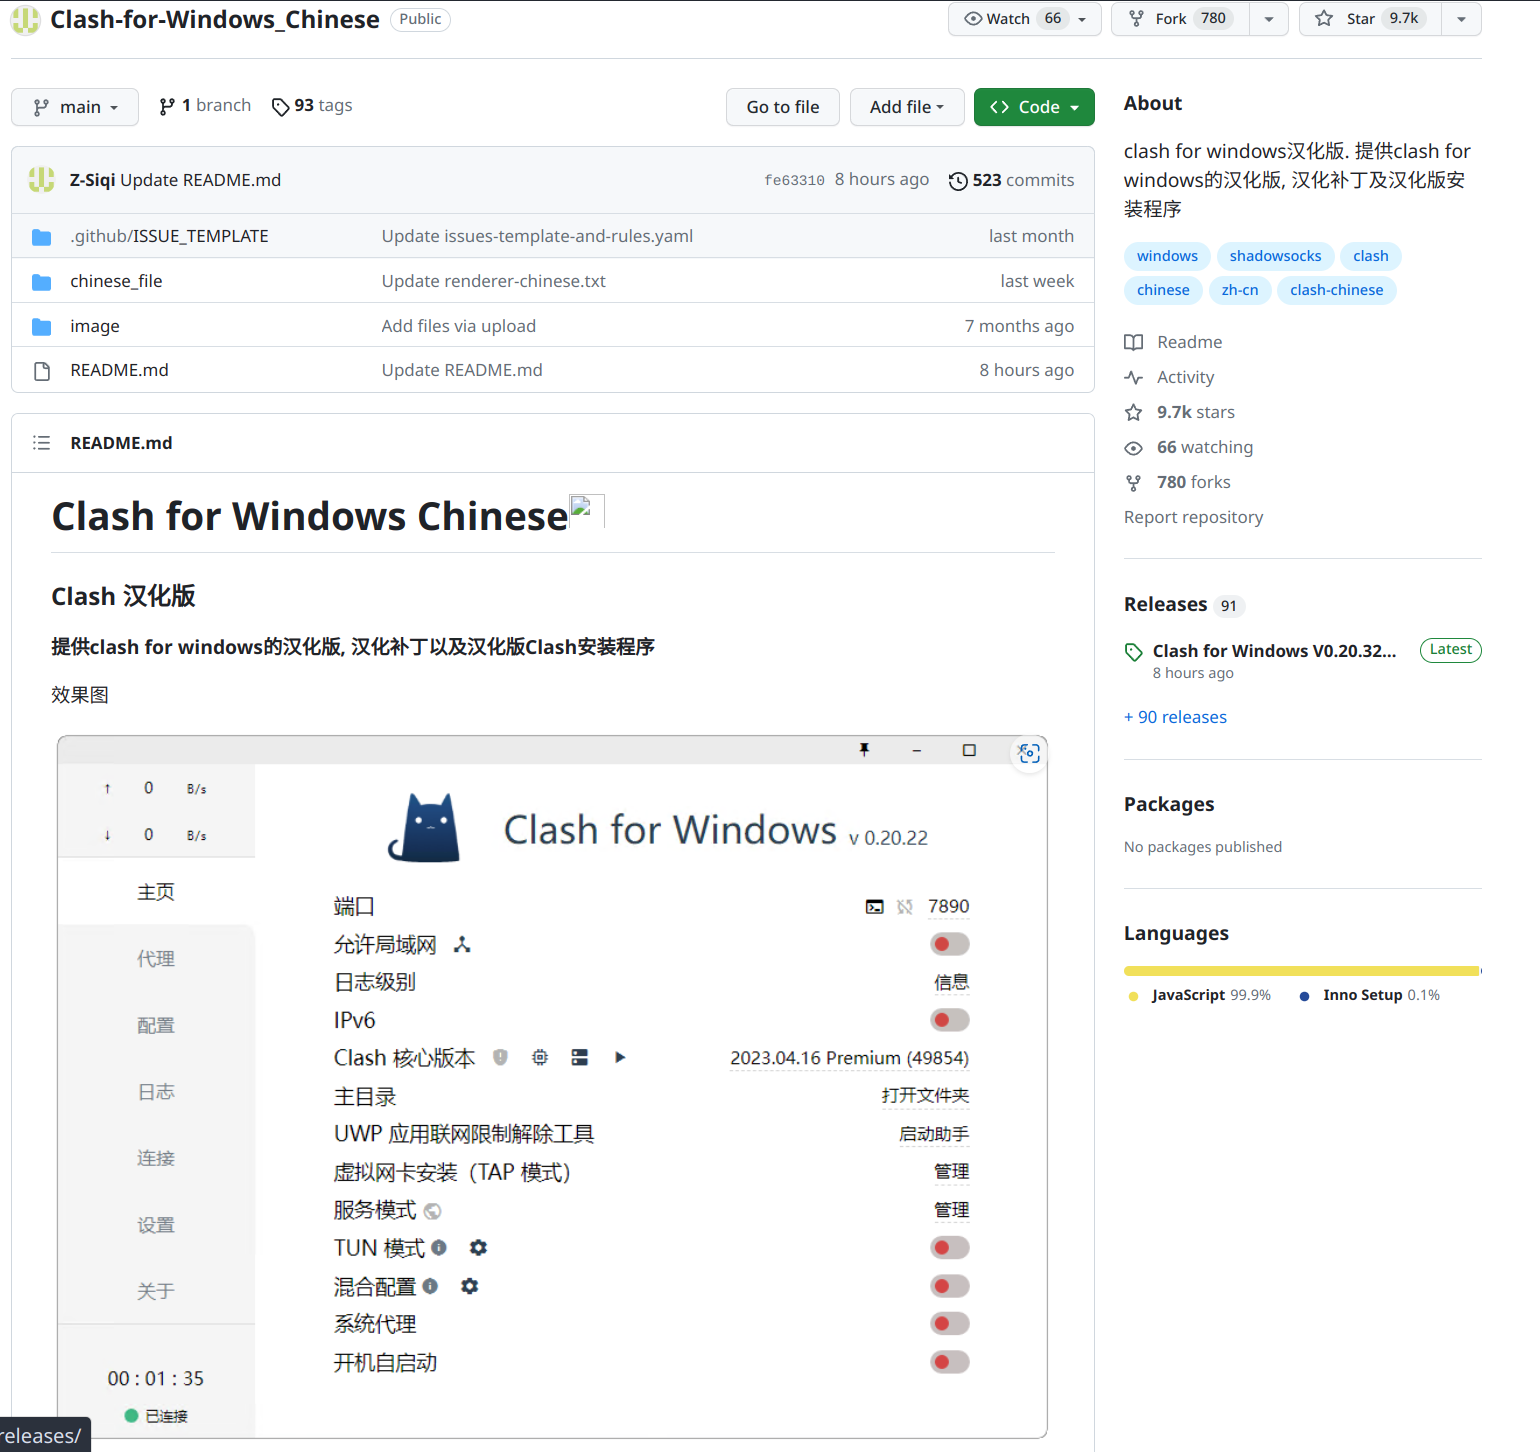Open the Readme book icon in About section

1134,342
